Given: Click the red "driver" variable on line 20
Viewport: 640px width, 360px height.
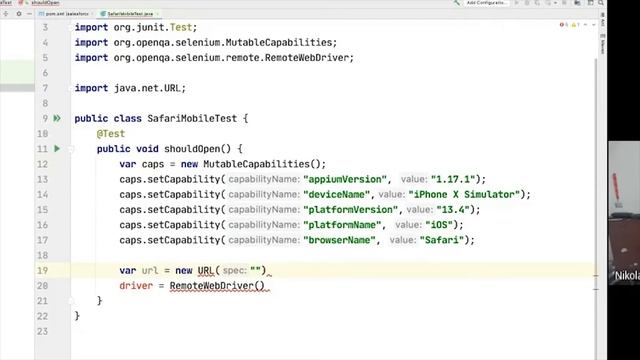Looking at the screenshot, I should coord(136,286).
